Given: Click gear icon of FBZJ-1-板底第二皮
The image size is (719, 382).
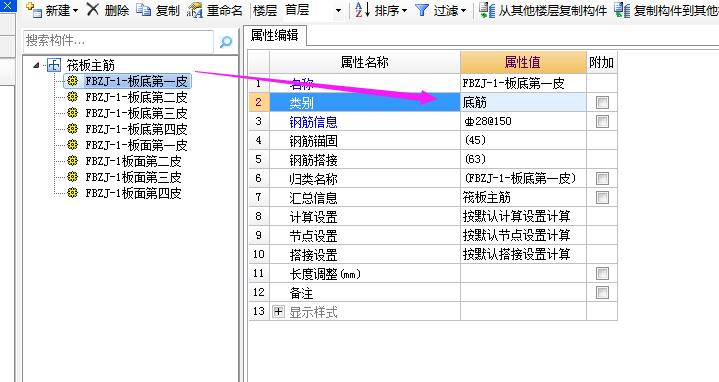Looking at the screenshot, I should (x=72, y=97).
